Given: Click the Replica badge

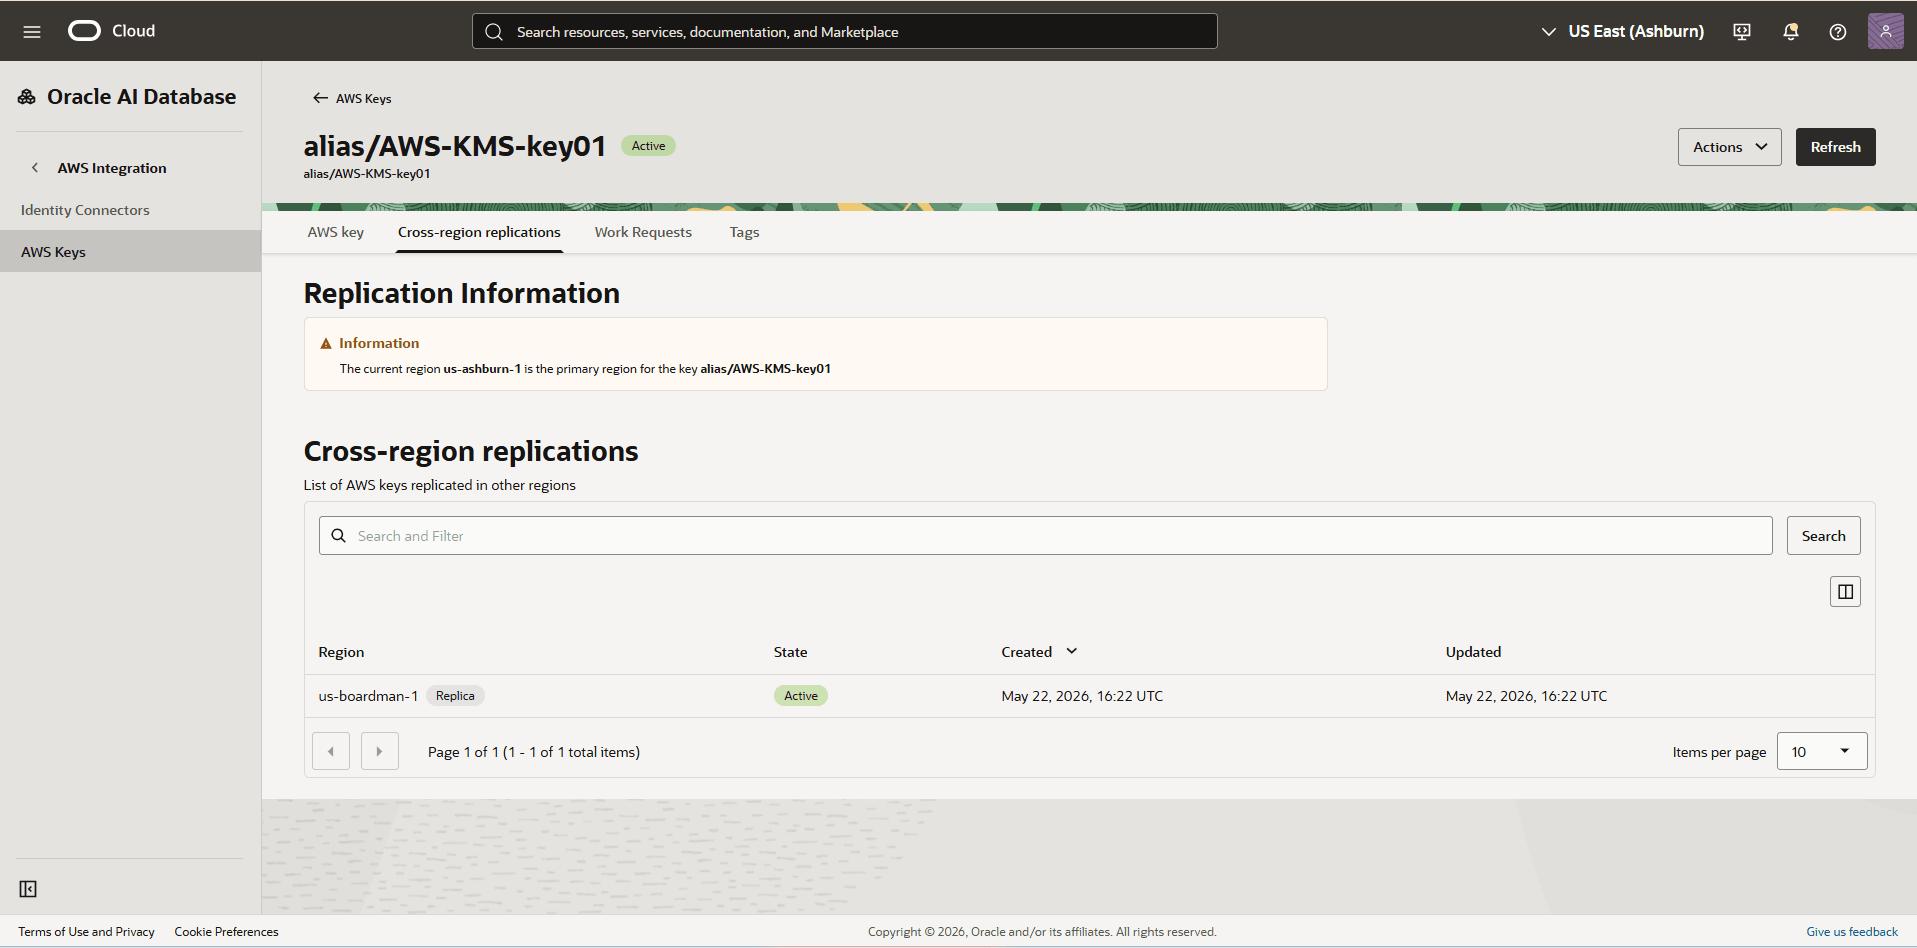Looking at the screenshot, I should [x=455, y=696].
